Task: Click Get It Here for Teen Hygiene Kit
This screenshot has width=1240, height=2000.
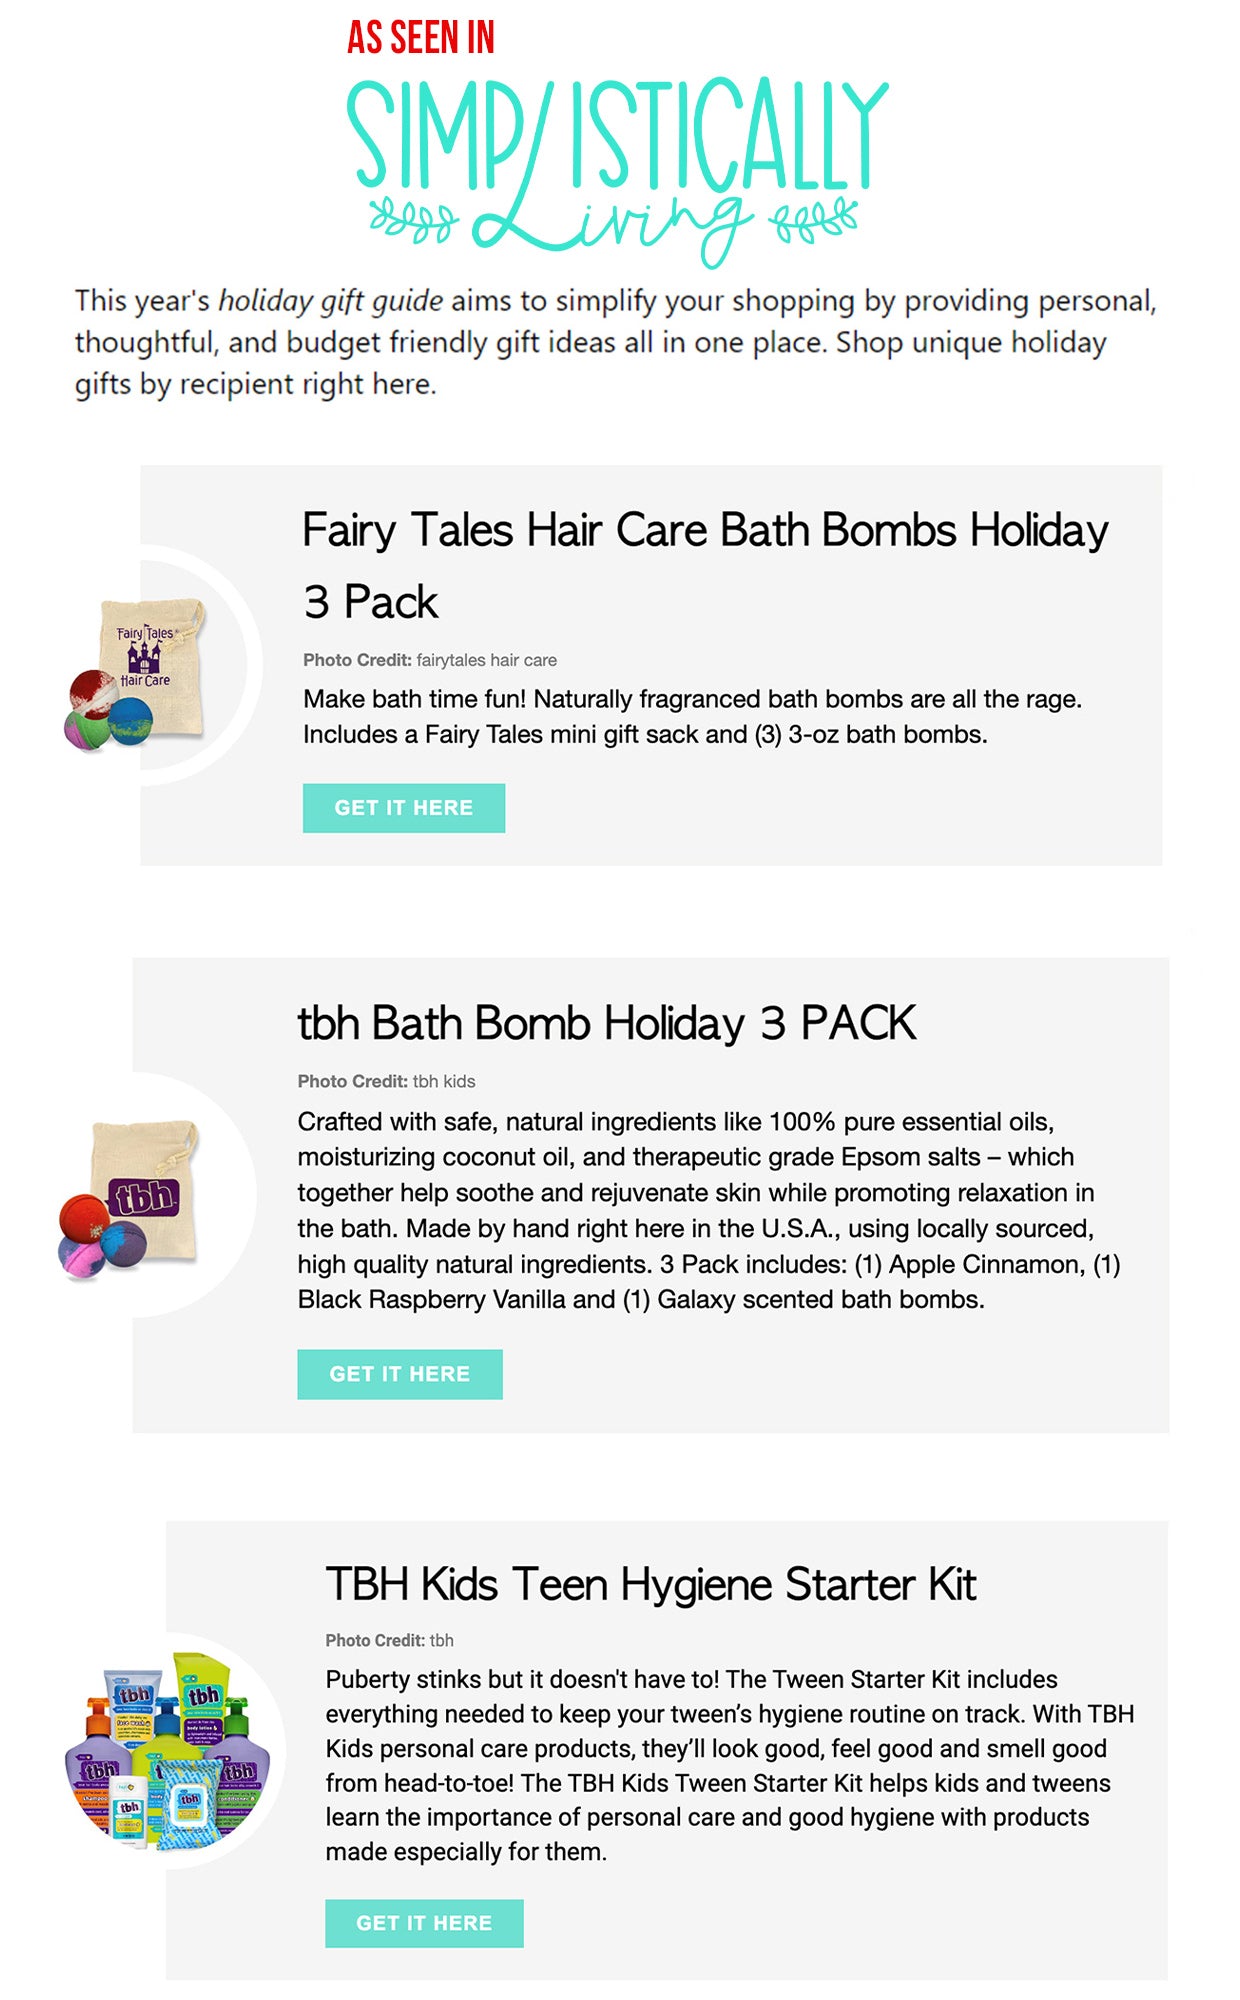Action: (x=424, y=1923)
